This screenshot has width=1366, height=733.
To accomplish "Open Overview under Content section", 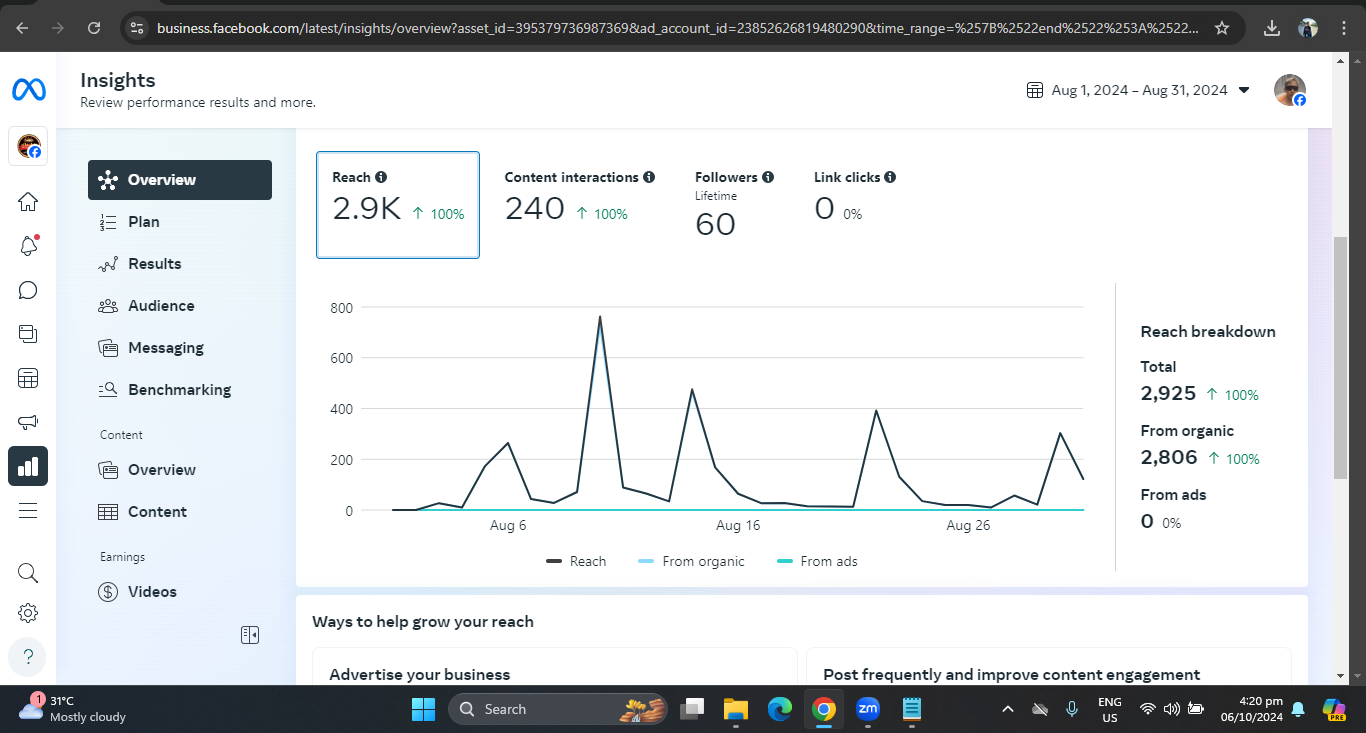I will 180,470.
